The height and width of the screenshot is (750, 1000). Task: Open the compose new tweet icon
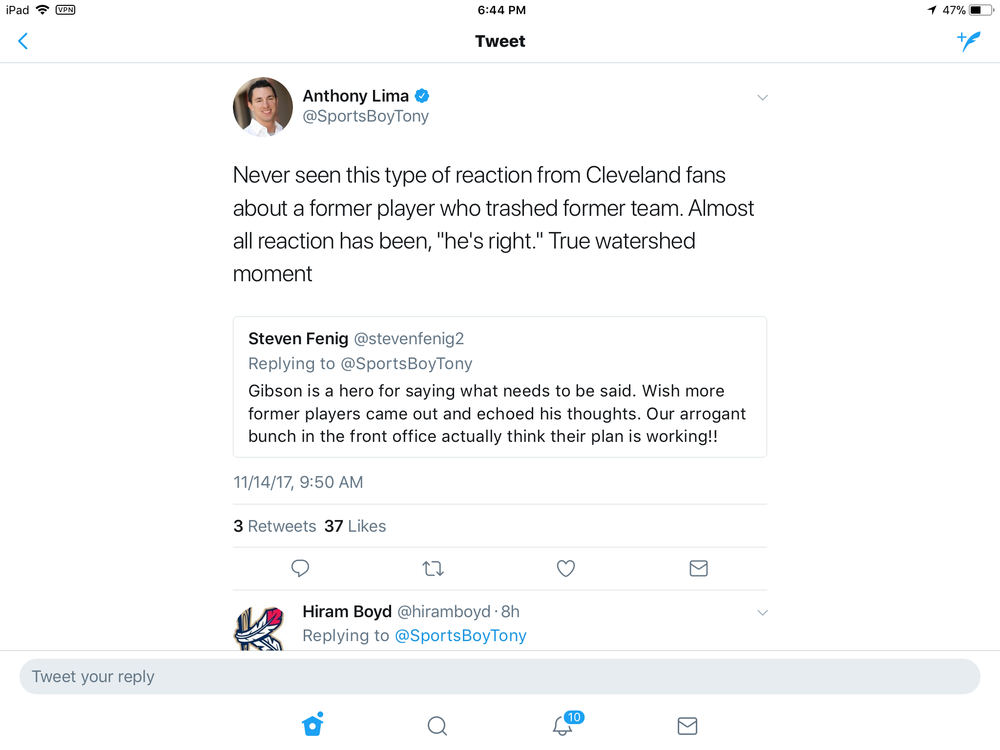pyautogui.click(x=968, y=41)
